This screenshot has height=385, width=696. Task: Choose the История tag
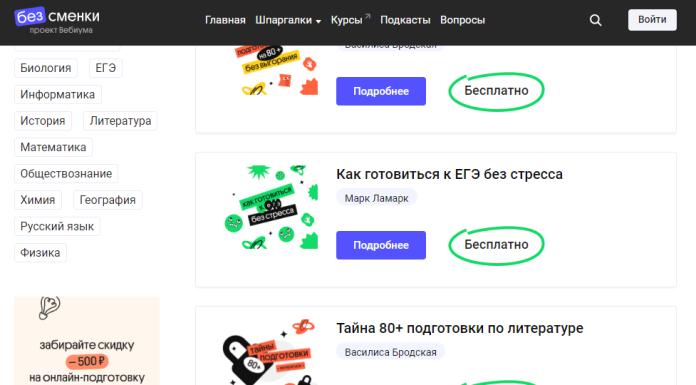pos(43,121)
